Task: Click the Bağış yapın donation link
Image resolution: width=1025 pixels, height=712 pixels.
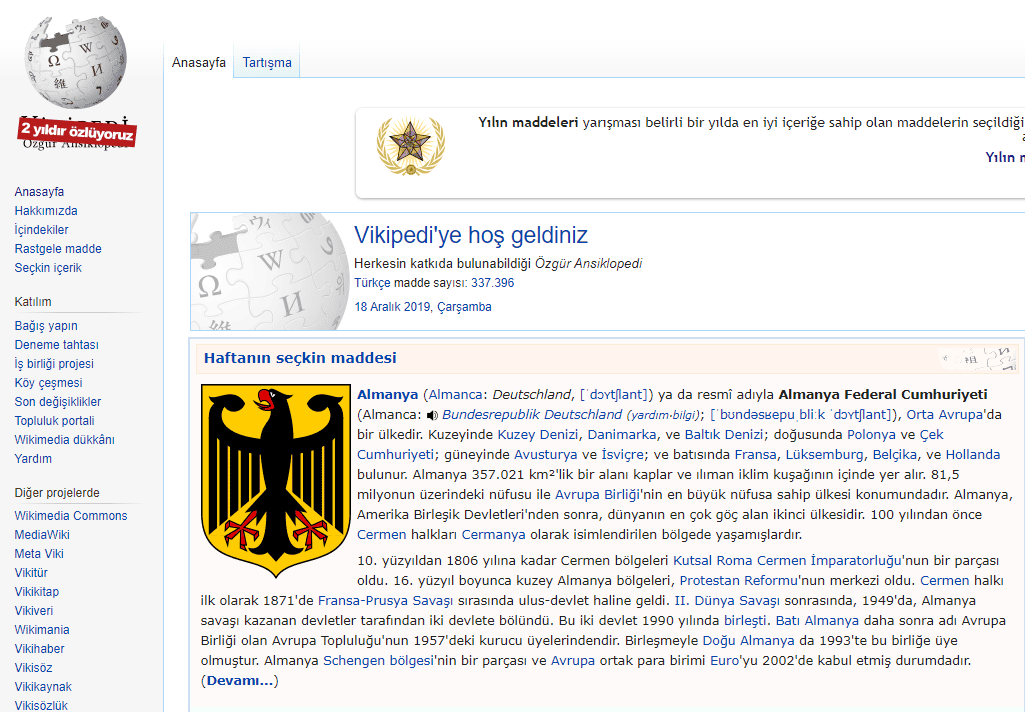Action: tap(46, 326)
